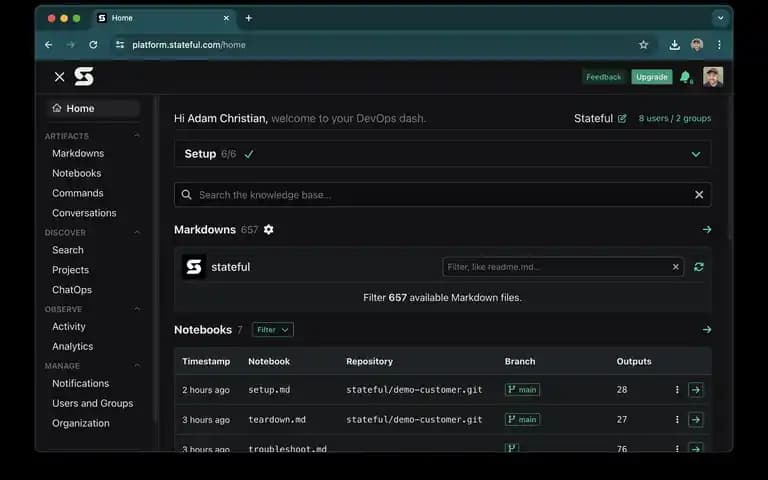Open browser three-dot menu
Screen dimensions: 768x480
pyautogui.click(x=719, y=45)
